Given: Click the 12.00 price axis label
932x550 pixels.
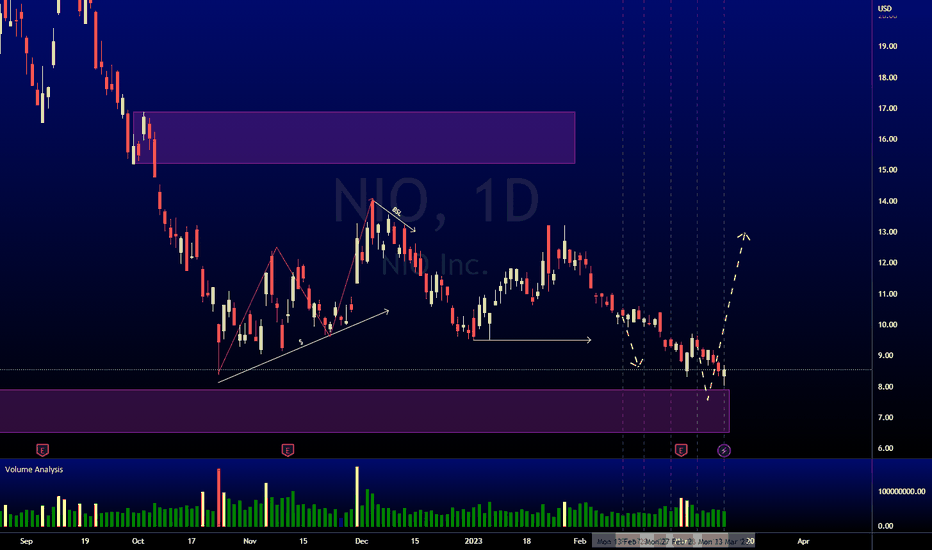Looking at the screenshot, I should (x=887, y=263).
